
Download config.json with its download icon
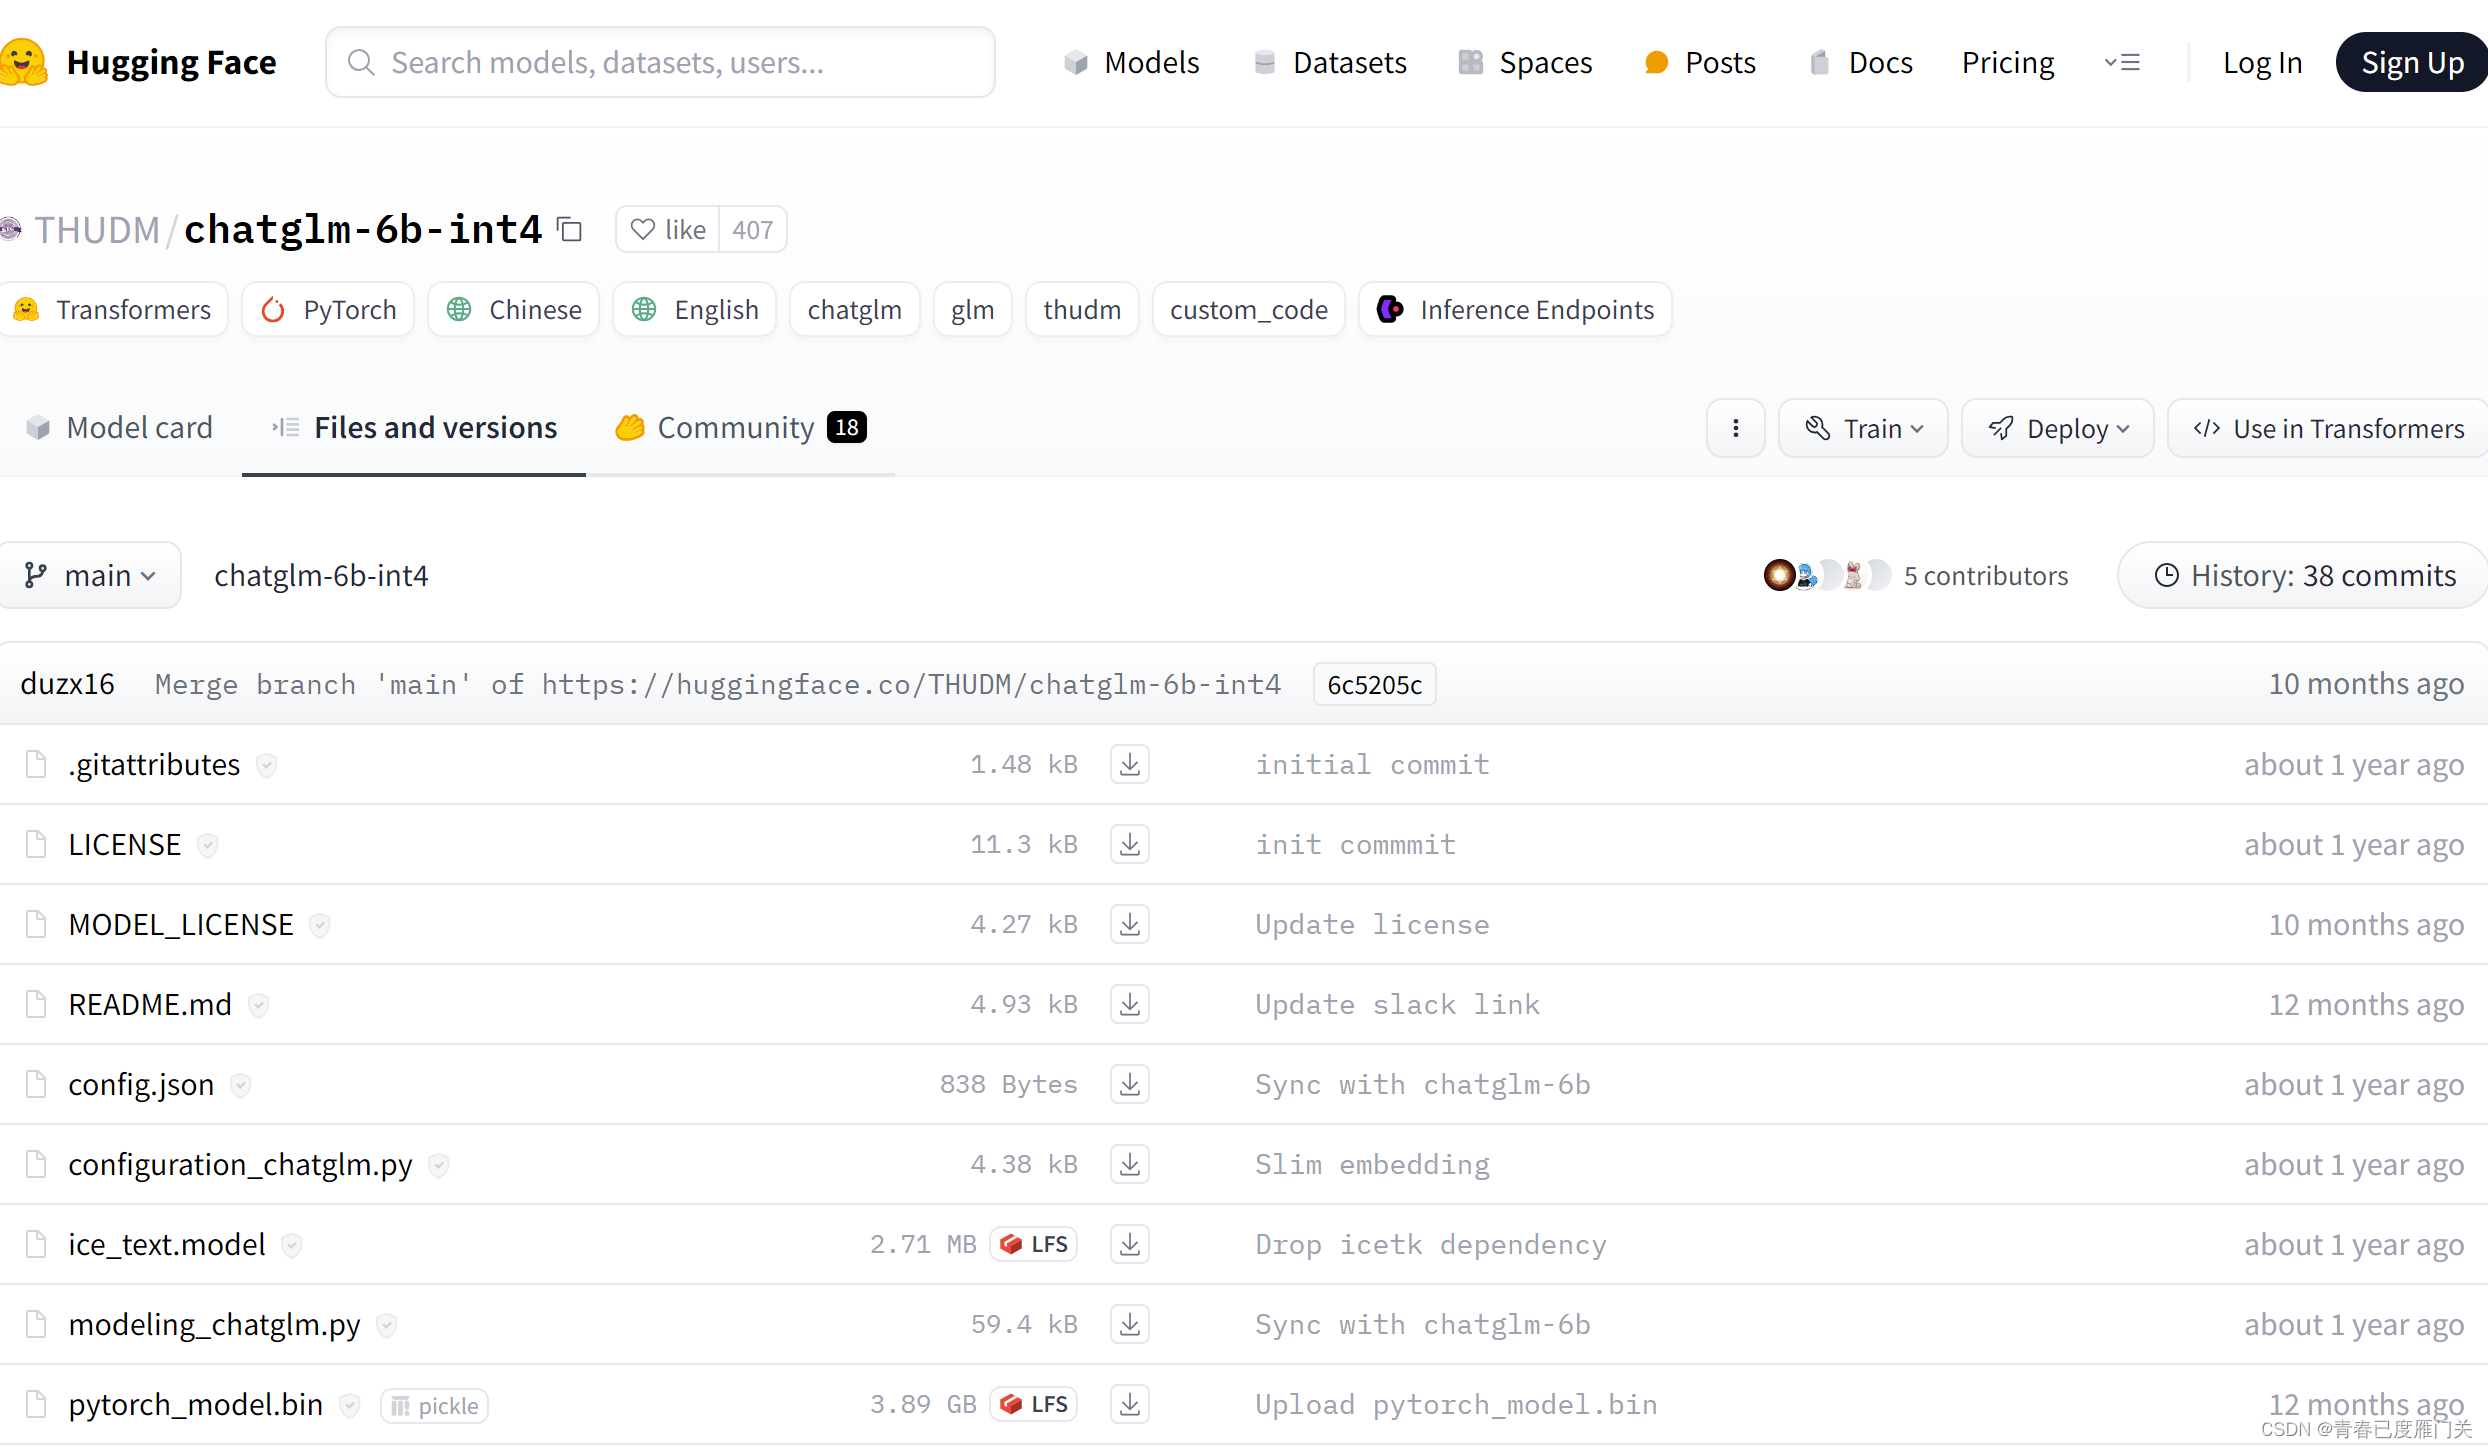pos(1129,1084)
